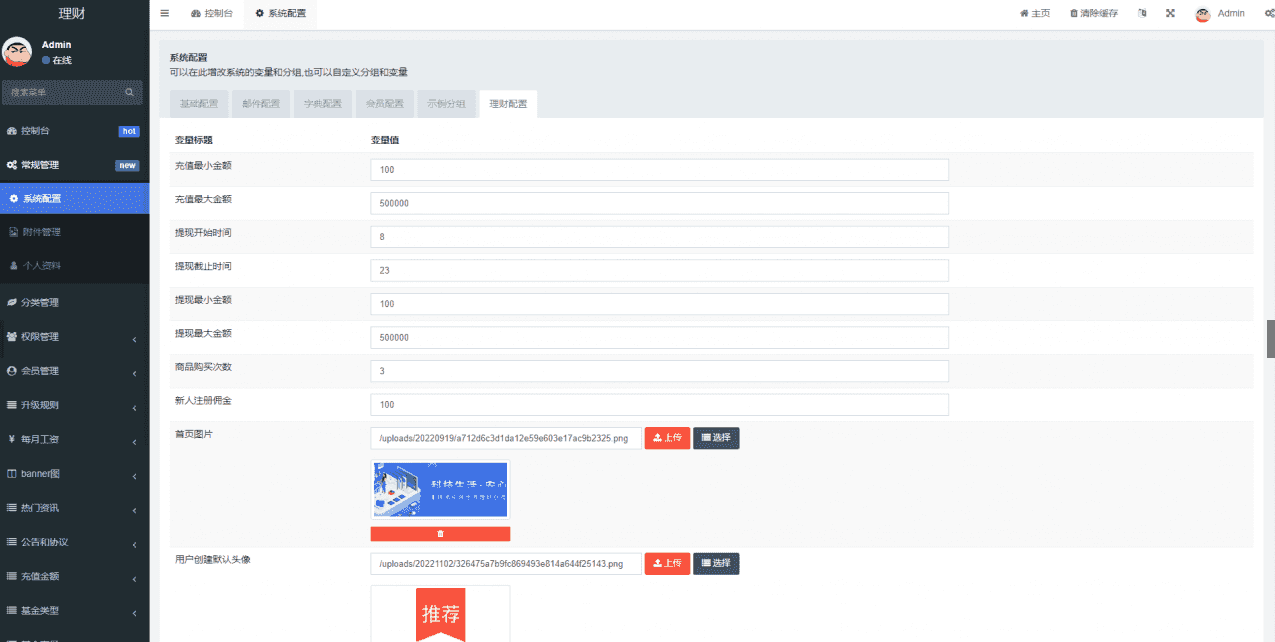Expand banner图 menu arrow
This screenshot has width=1275, height=642.
click(x=134, y=475)
